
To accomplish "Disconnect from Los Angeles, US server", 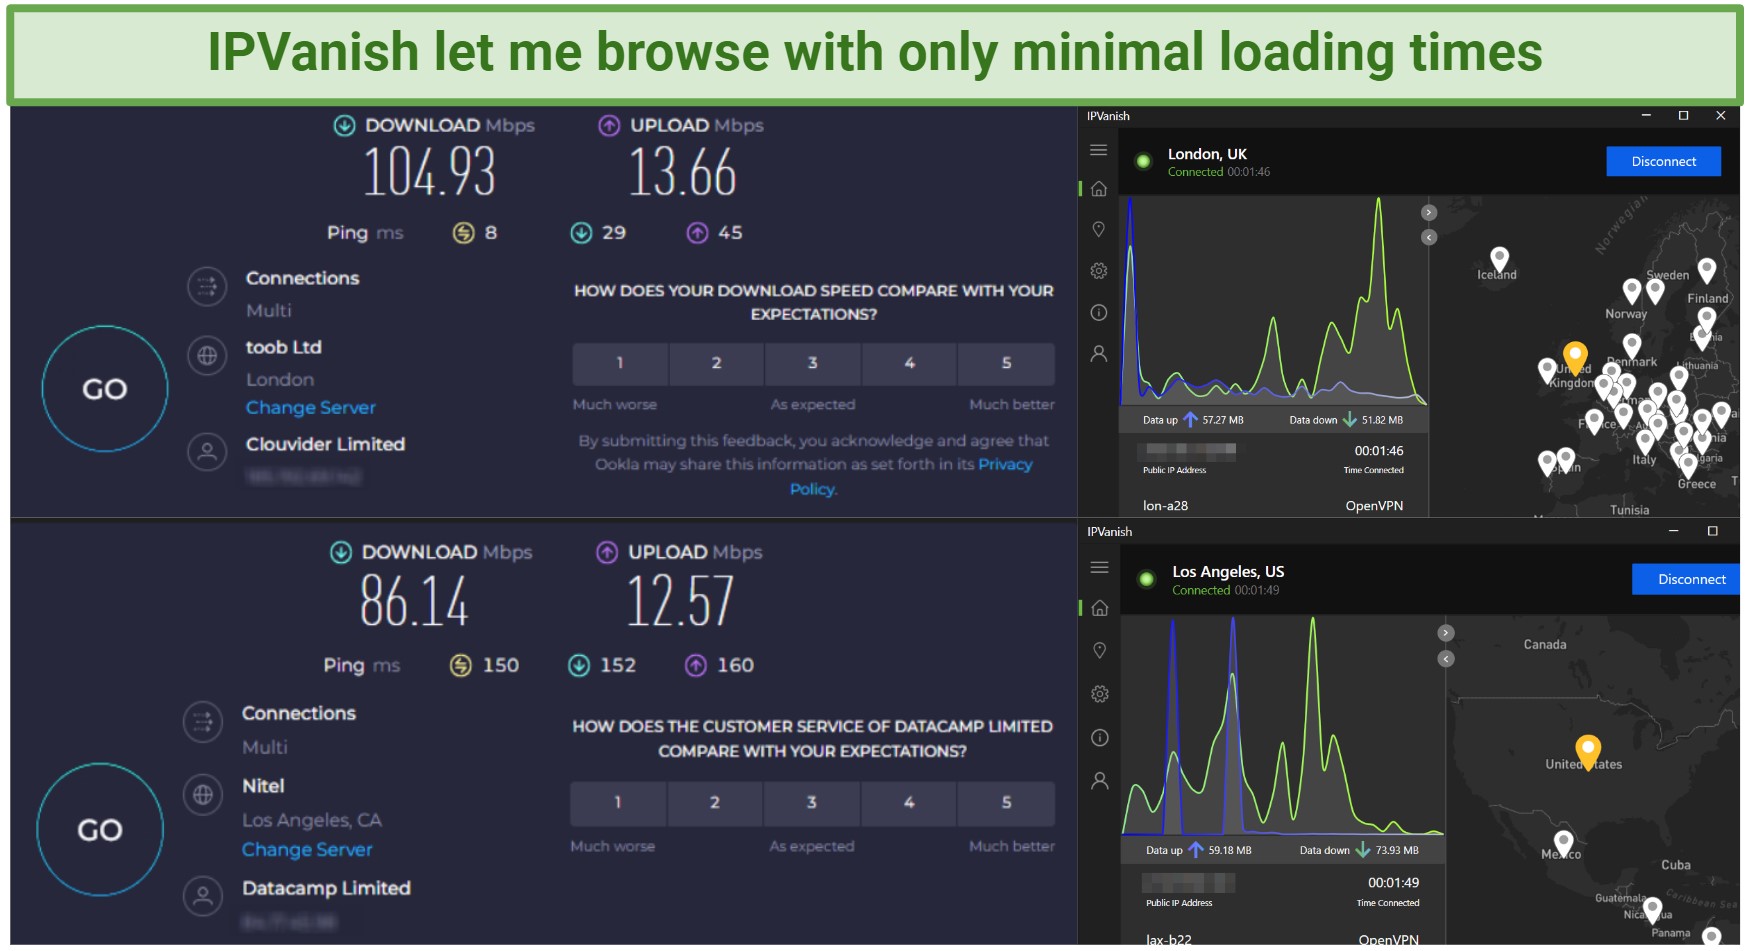I will click(x=1687, y=579).
